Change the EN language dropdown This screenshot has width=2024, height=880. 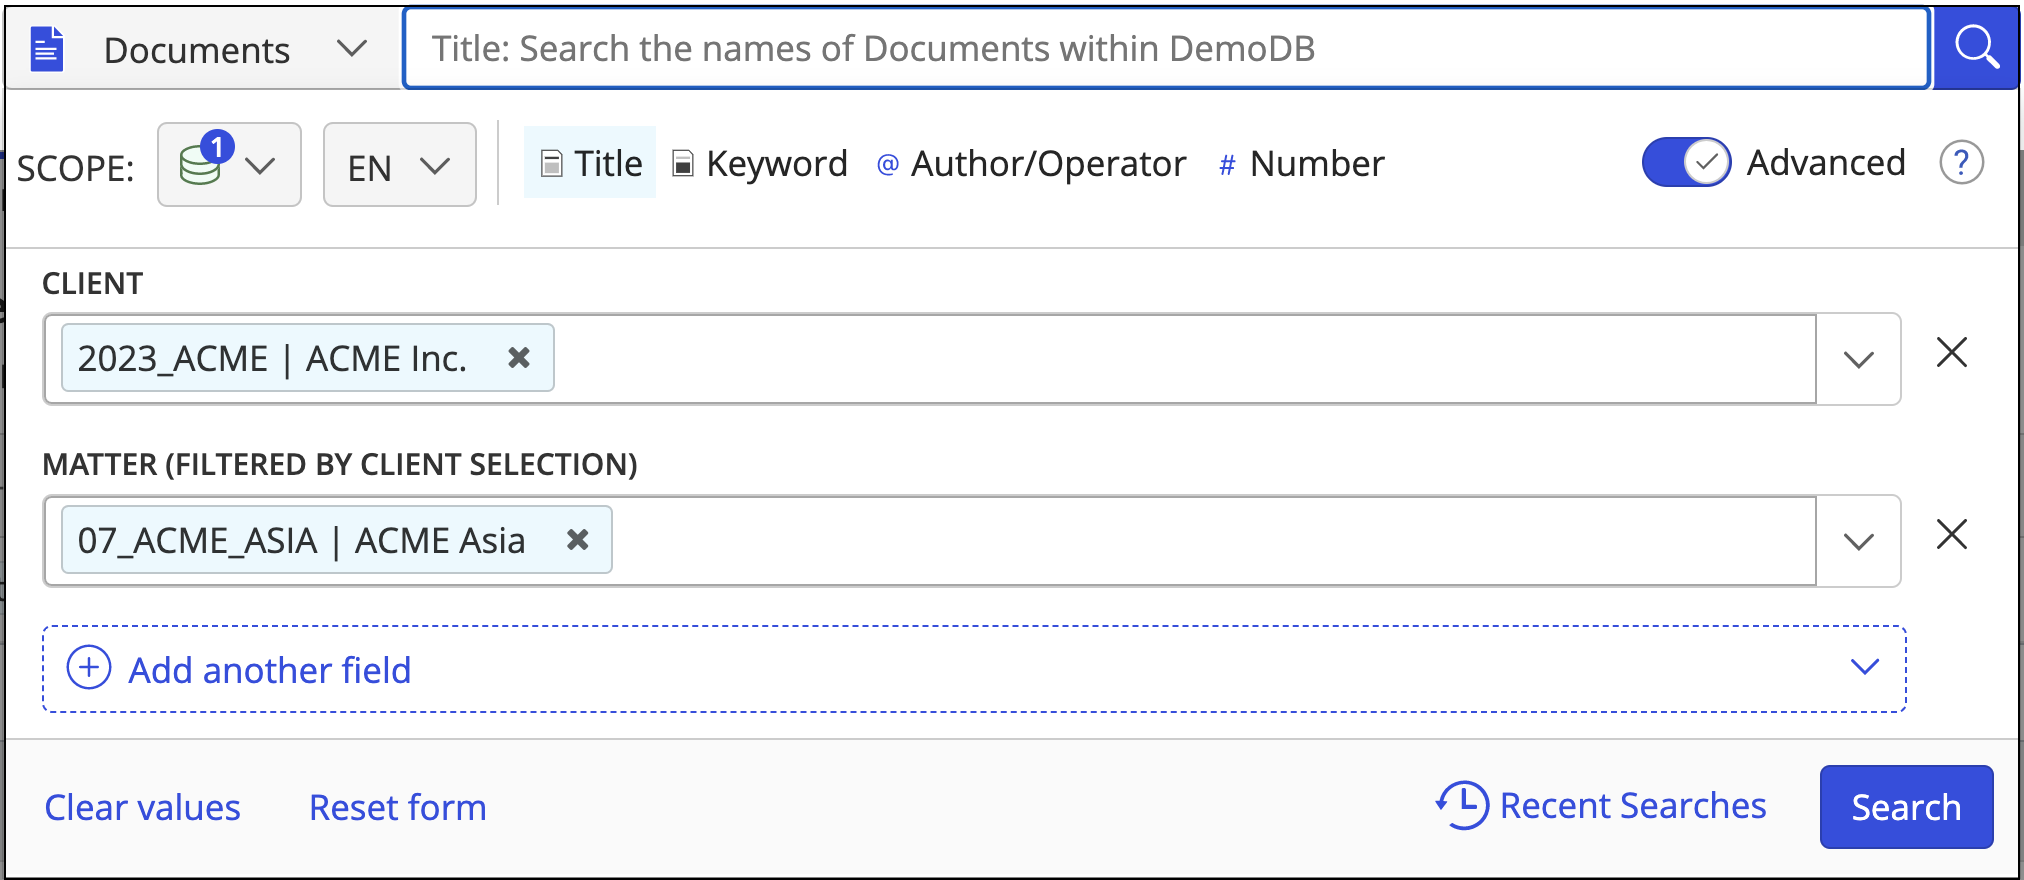(x=399, y=166)
